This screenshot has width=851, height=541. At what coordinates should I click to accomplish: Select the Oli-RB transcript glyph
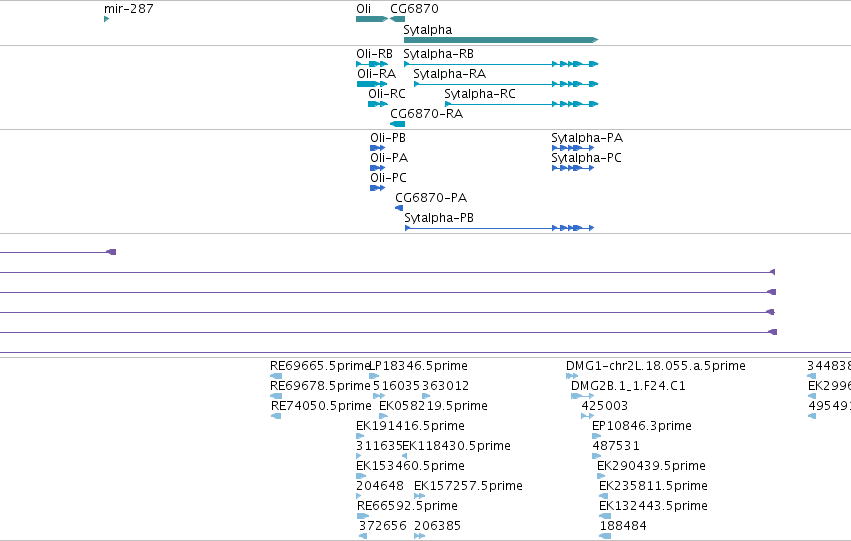pos(372,64)
